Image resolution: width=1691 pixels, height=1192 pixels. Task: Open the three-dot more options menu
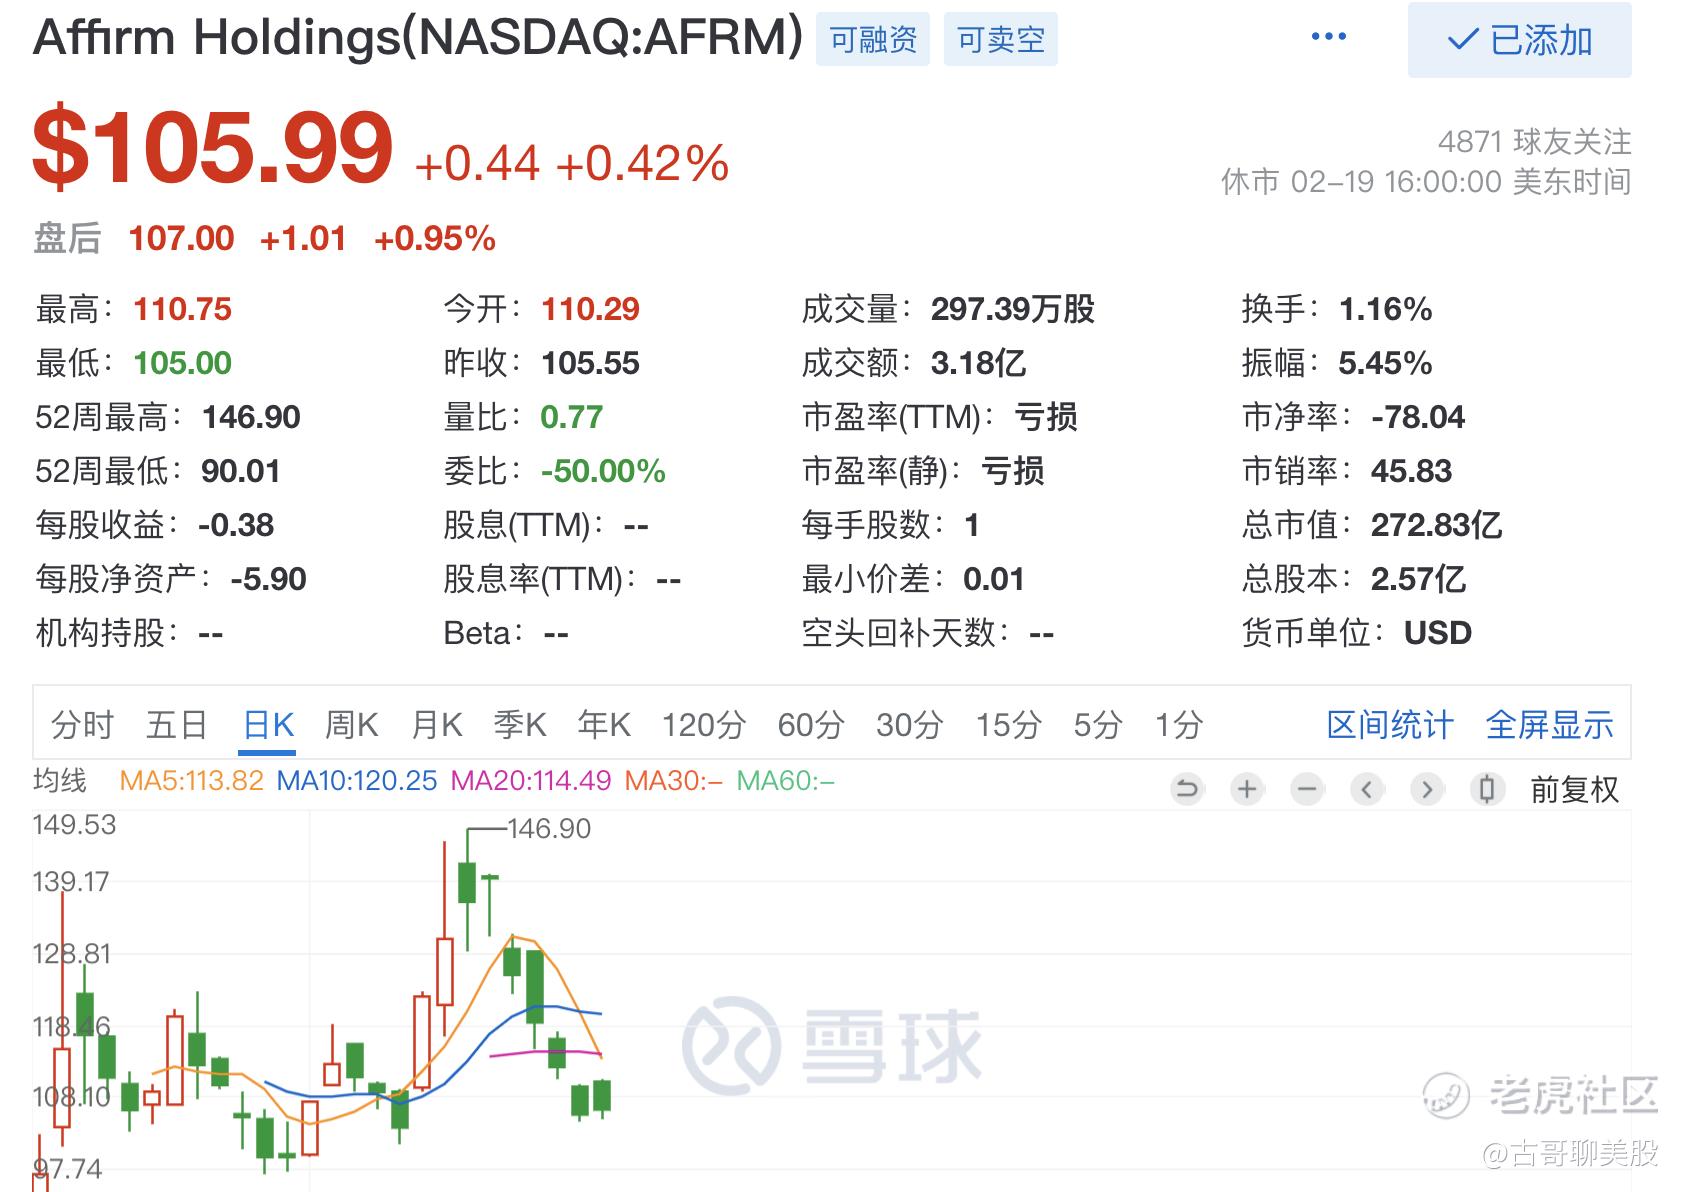[x=1328, y=38]
